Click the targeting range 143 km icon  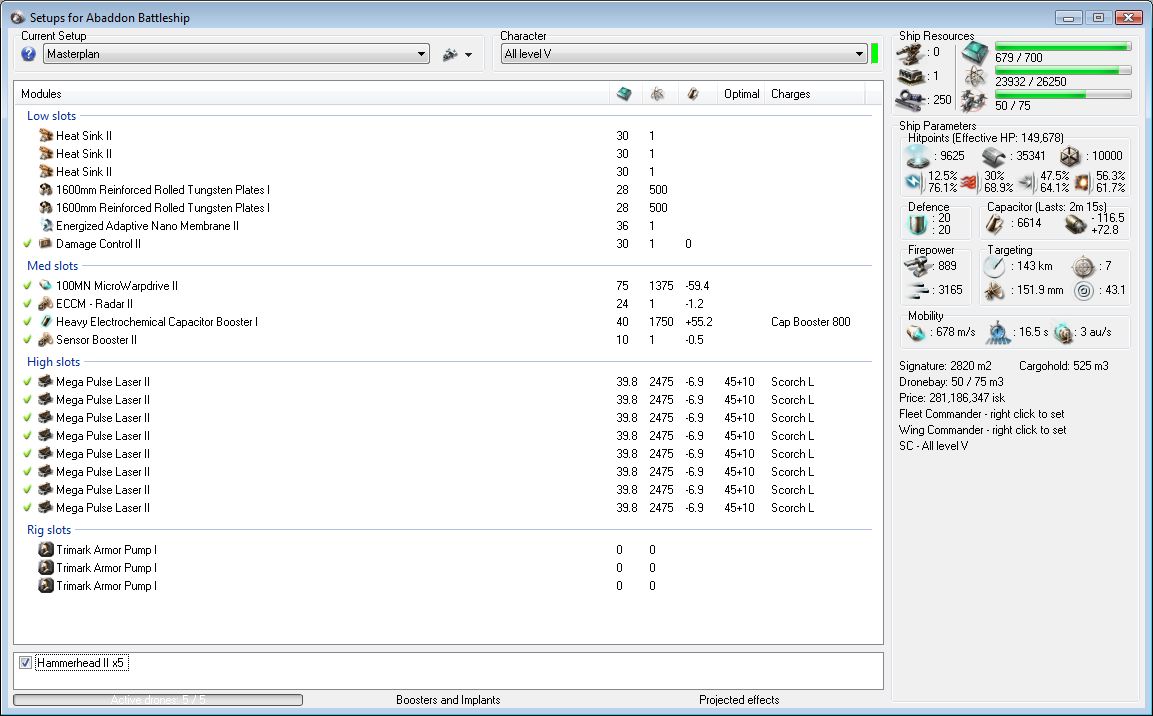[994, 266]
